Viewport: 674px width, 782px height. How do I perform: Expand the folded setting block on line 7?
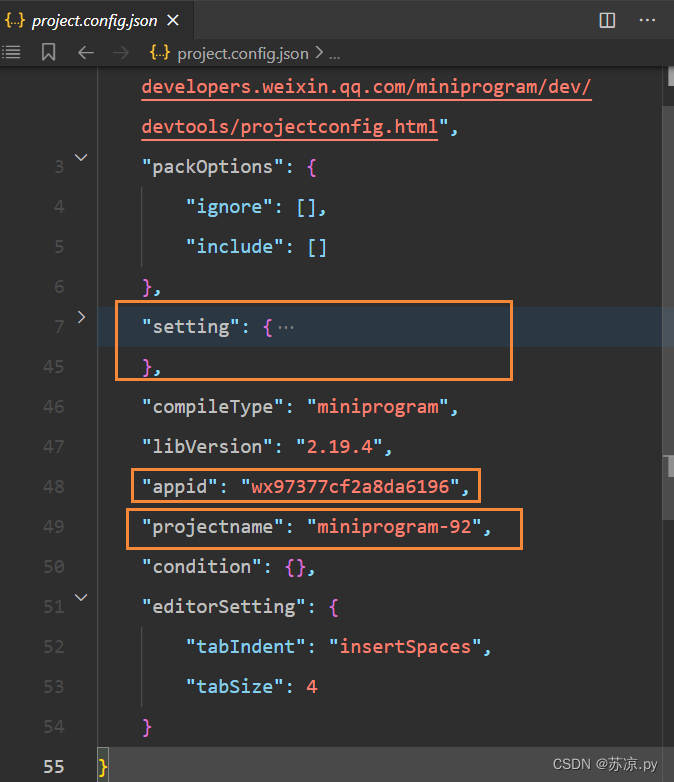tap(81, 317)
